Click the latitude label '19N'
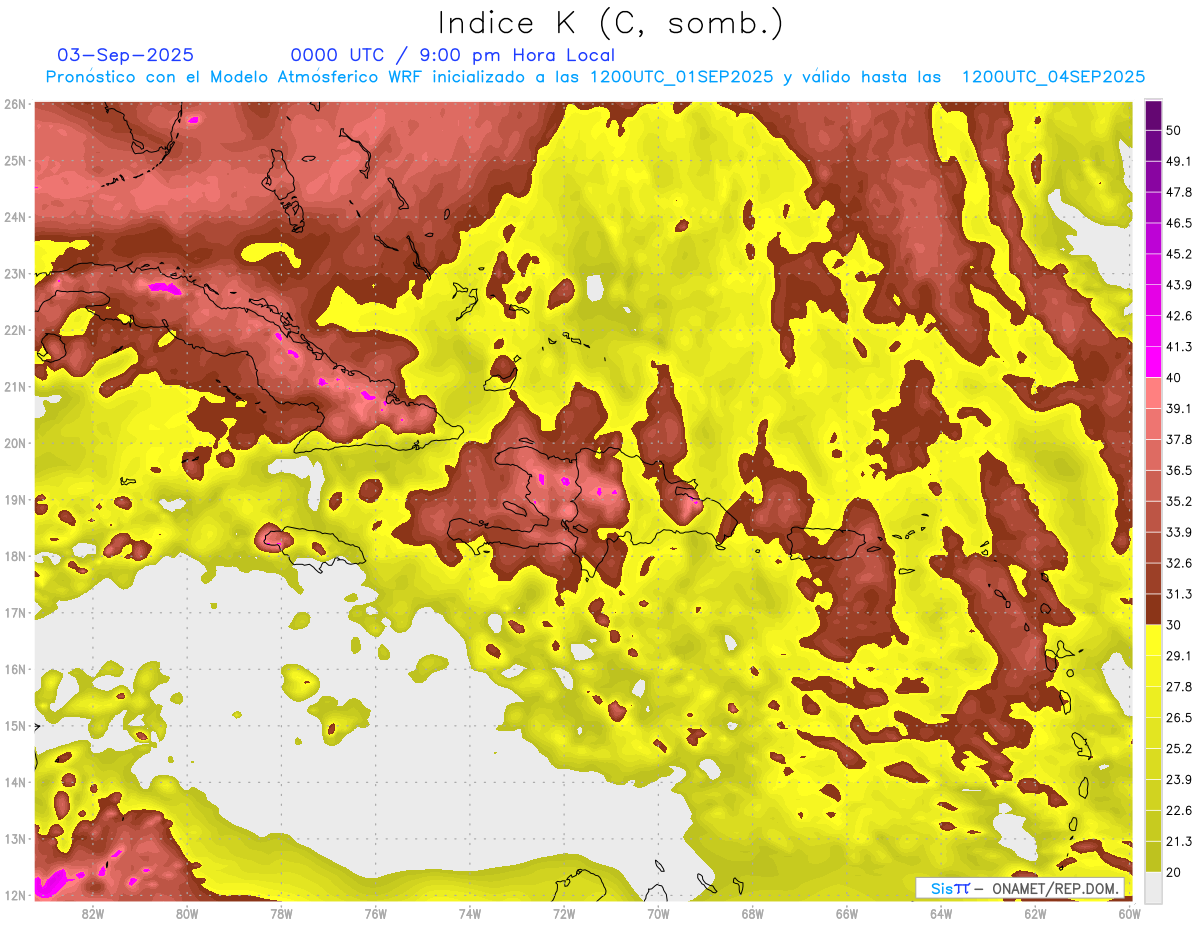The width and height of the screenshot is (1200, 927). pyautogui.click(x=15, y=500)
